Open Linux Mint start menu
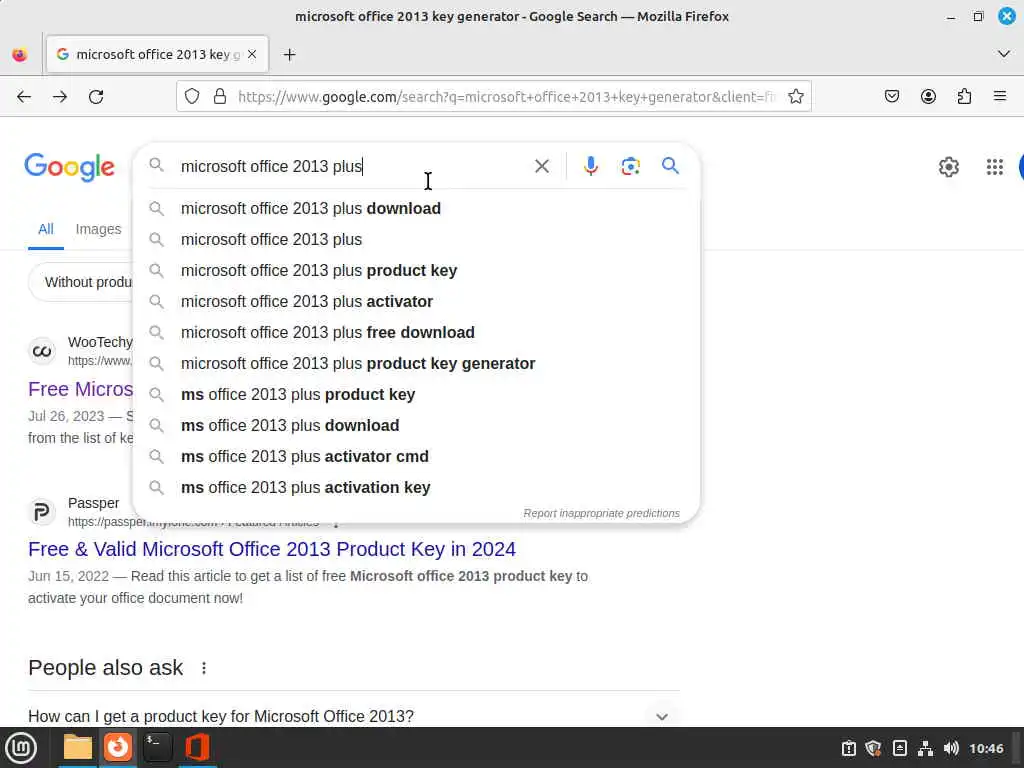 [x=21, y=747]
